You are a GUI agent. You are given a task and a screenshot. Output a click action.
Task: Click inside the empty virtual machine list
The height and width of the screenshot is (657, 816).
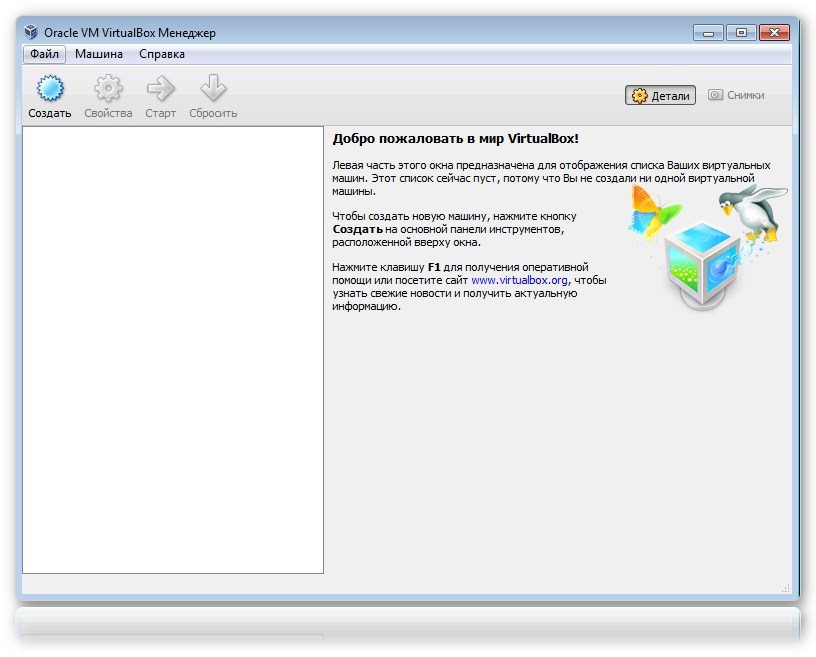click(x=172, y=350)
